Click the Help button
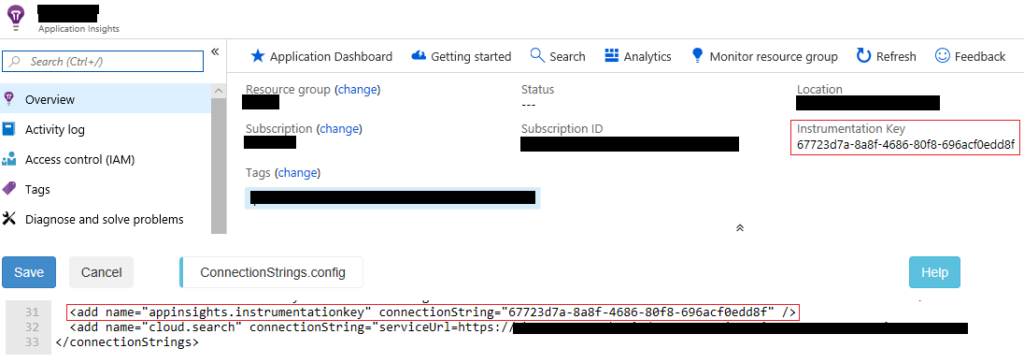The height and width of the screenshot is (363, 1024). pyautogui.click(x=935, y=272)
